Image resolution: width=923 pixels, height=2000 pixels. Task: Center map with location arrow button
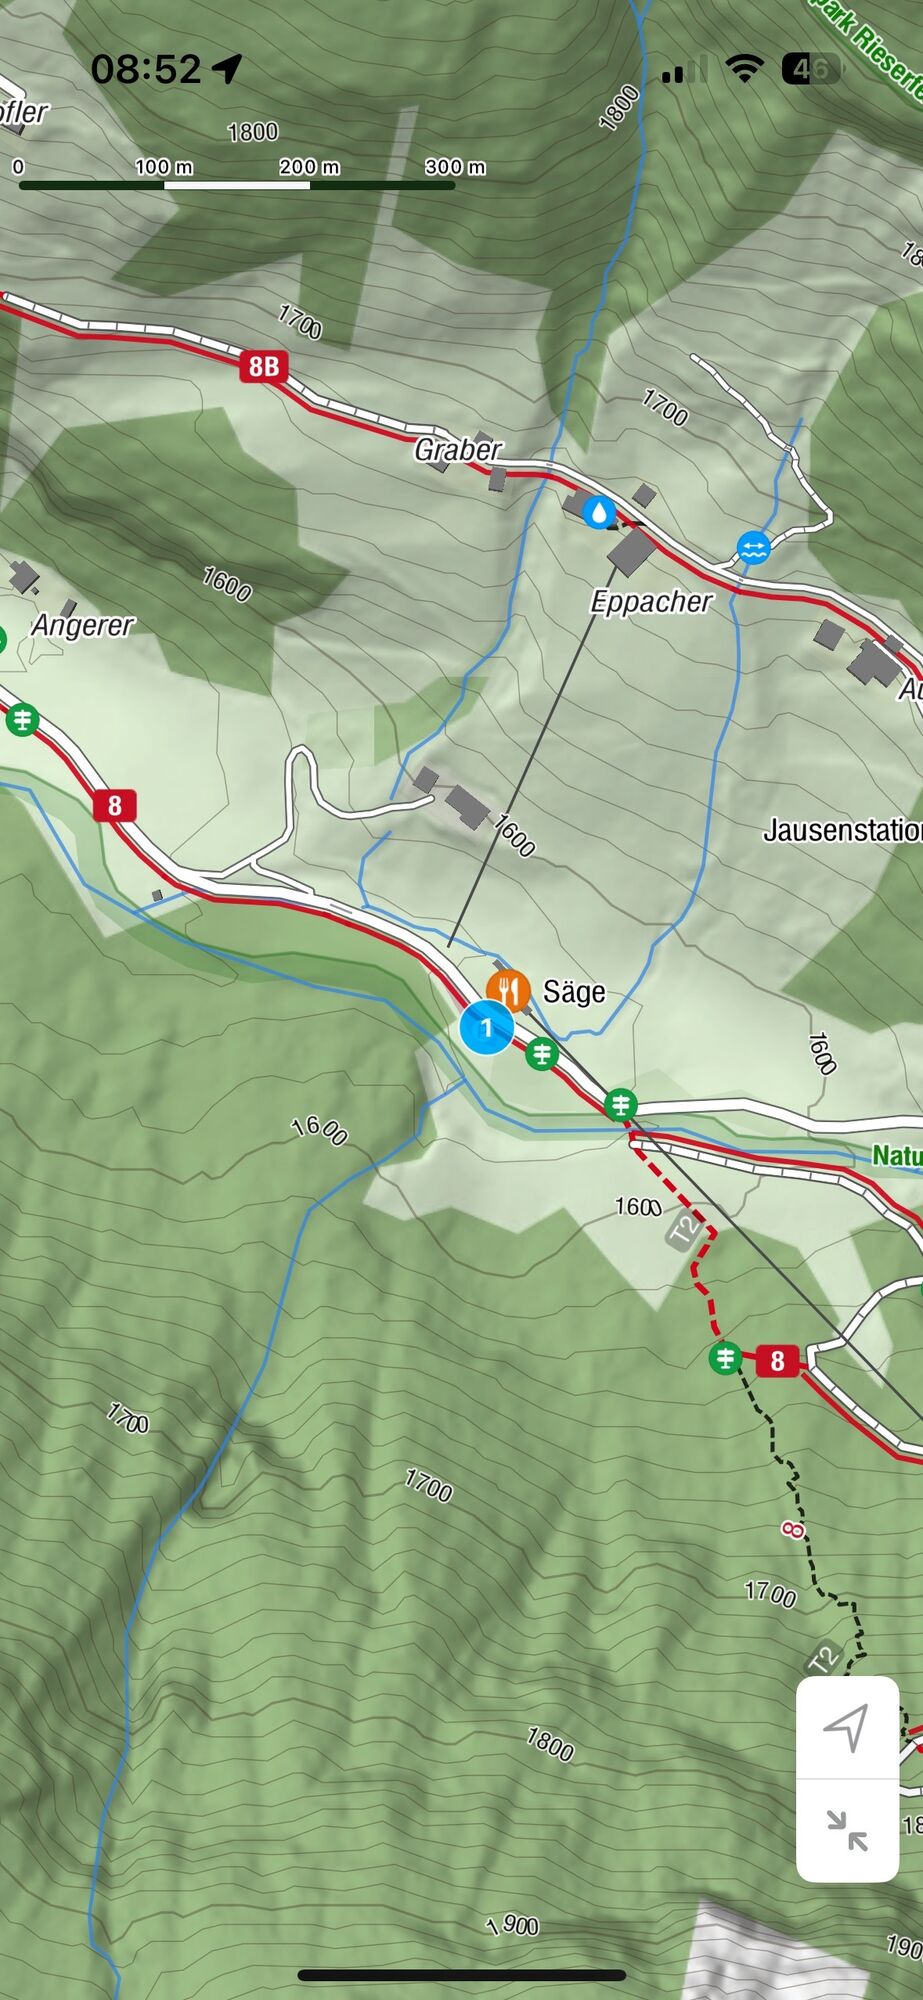coord(847,1728)
